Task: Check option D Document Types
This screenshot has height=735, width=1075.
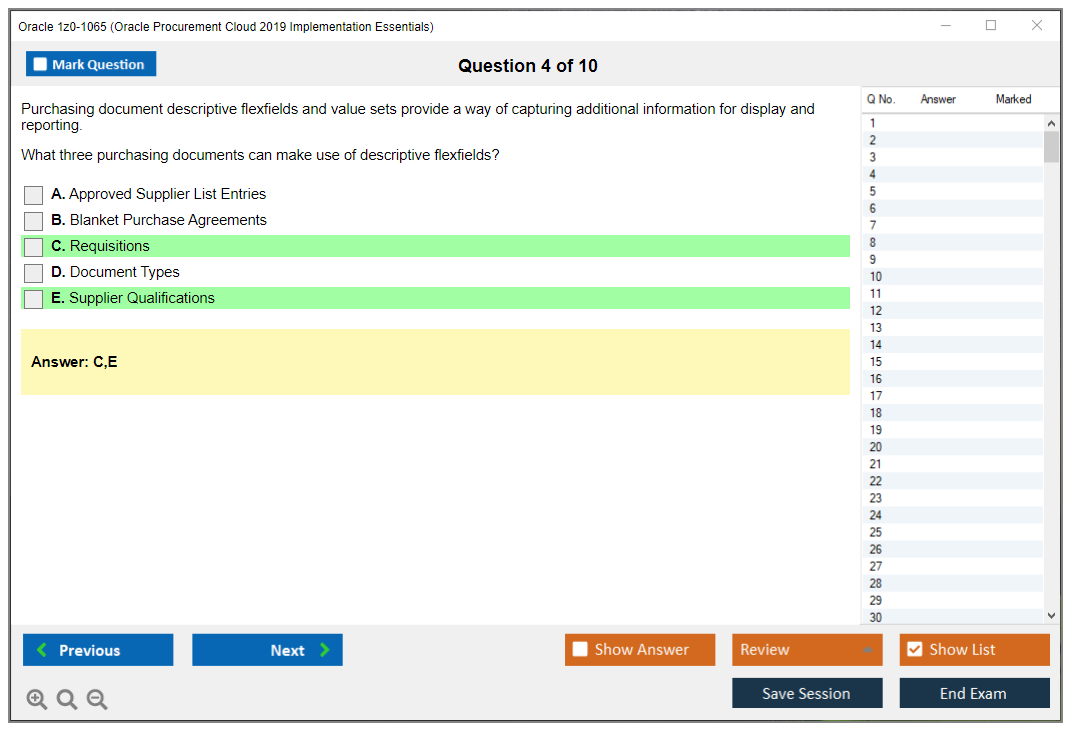Action: [x=34, y=273]
